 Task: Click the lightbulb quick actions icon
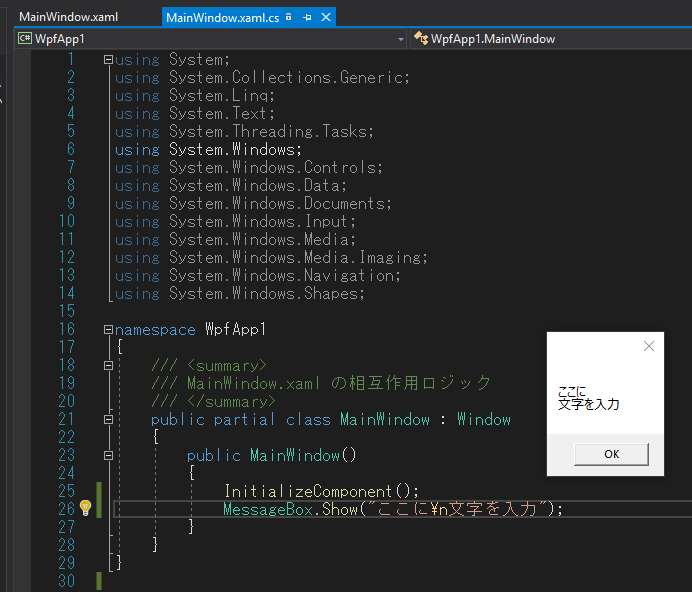coord(86,508)
